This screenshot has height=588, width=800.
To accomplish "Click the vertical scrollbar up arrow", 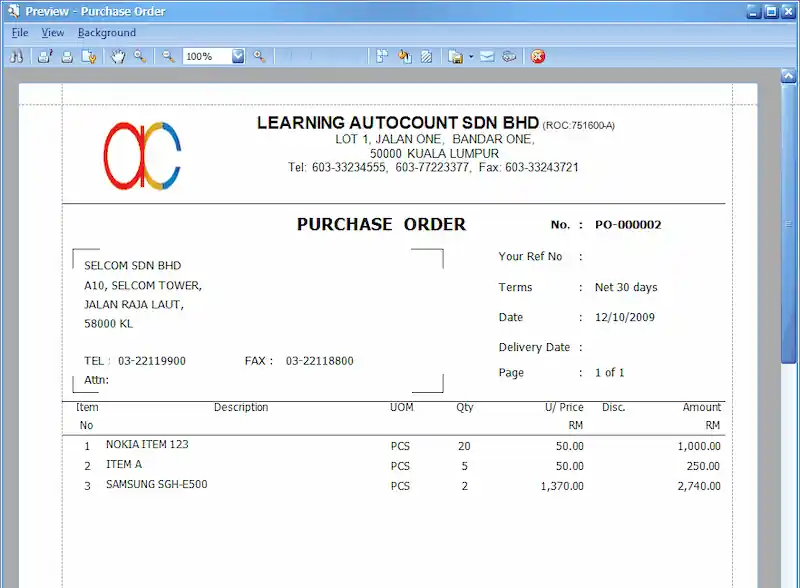I will [x=789, y=77].
